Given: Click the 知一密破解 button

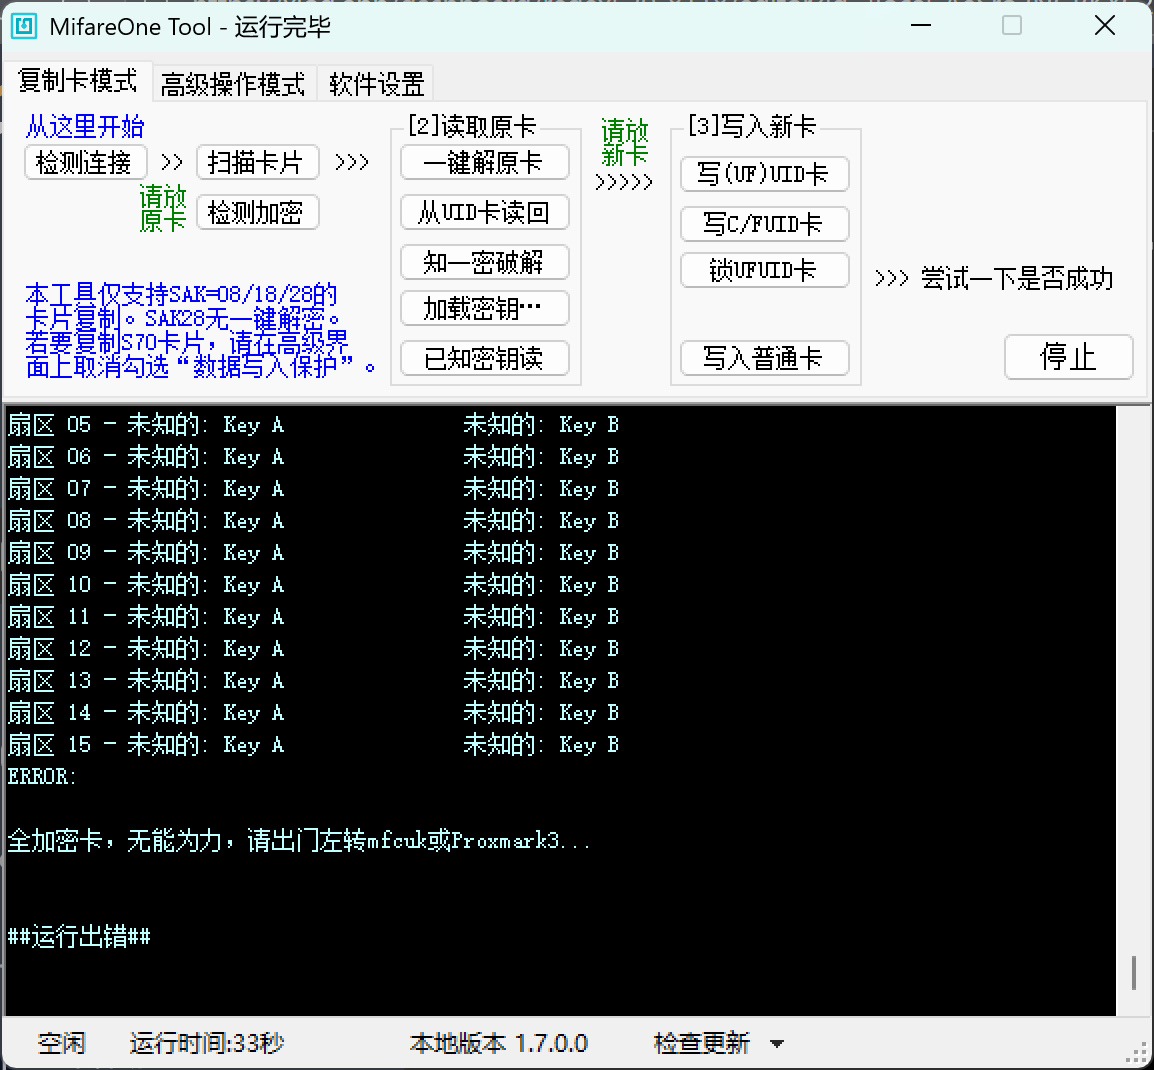Looking at the screenshot, I should click(x=484, y=262).
